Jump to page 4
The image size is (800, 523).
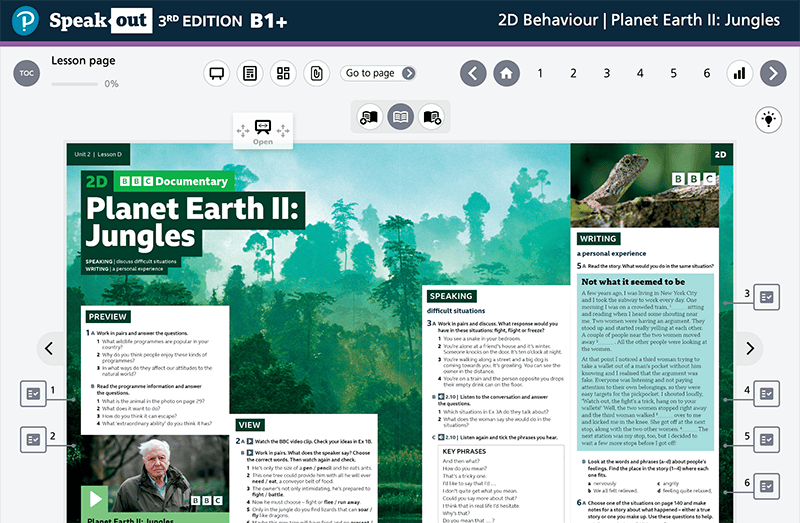640,73
